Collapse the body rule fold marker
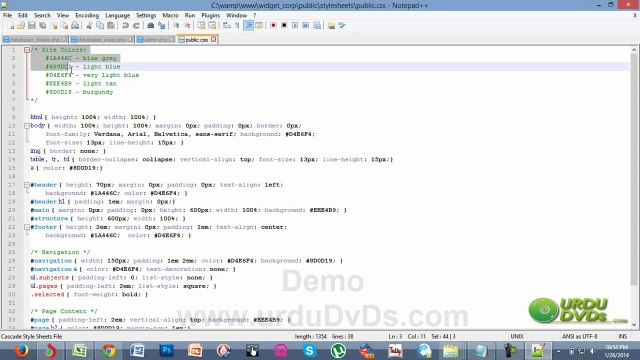640x360 pixels. 27,126
